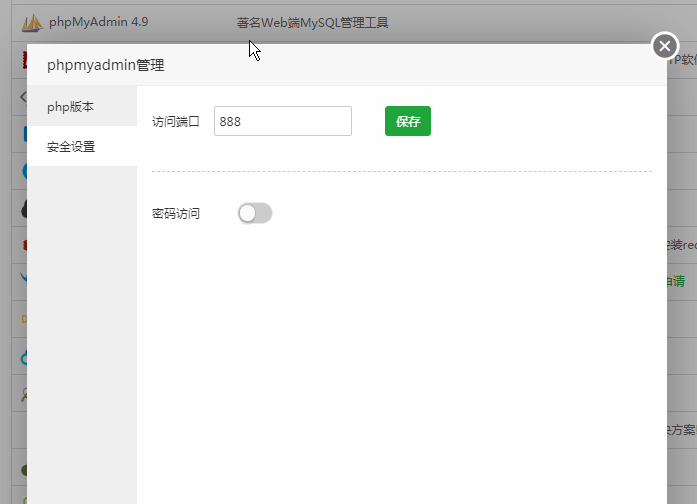Click the green 保存 button
This screenshot has width=697, height=504.
408,121
